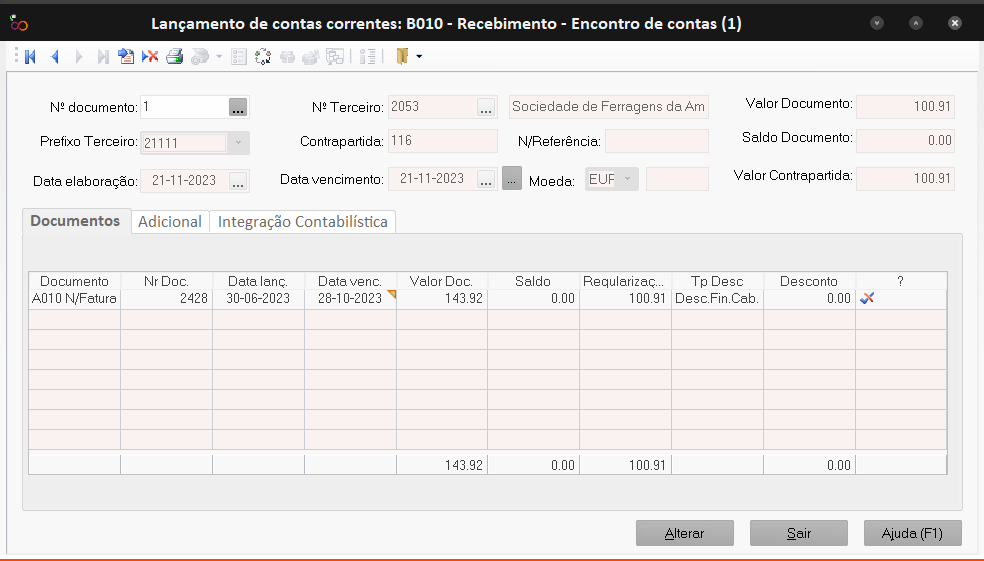Select the Desc.Fin.Cab. cell
This screenshot has height=561, width=984.
pyautogui.click(x=717, y=299)
